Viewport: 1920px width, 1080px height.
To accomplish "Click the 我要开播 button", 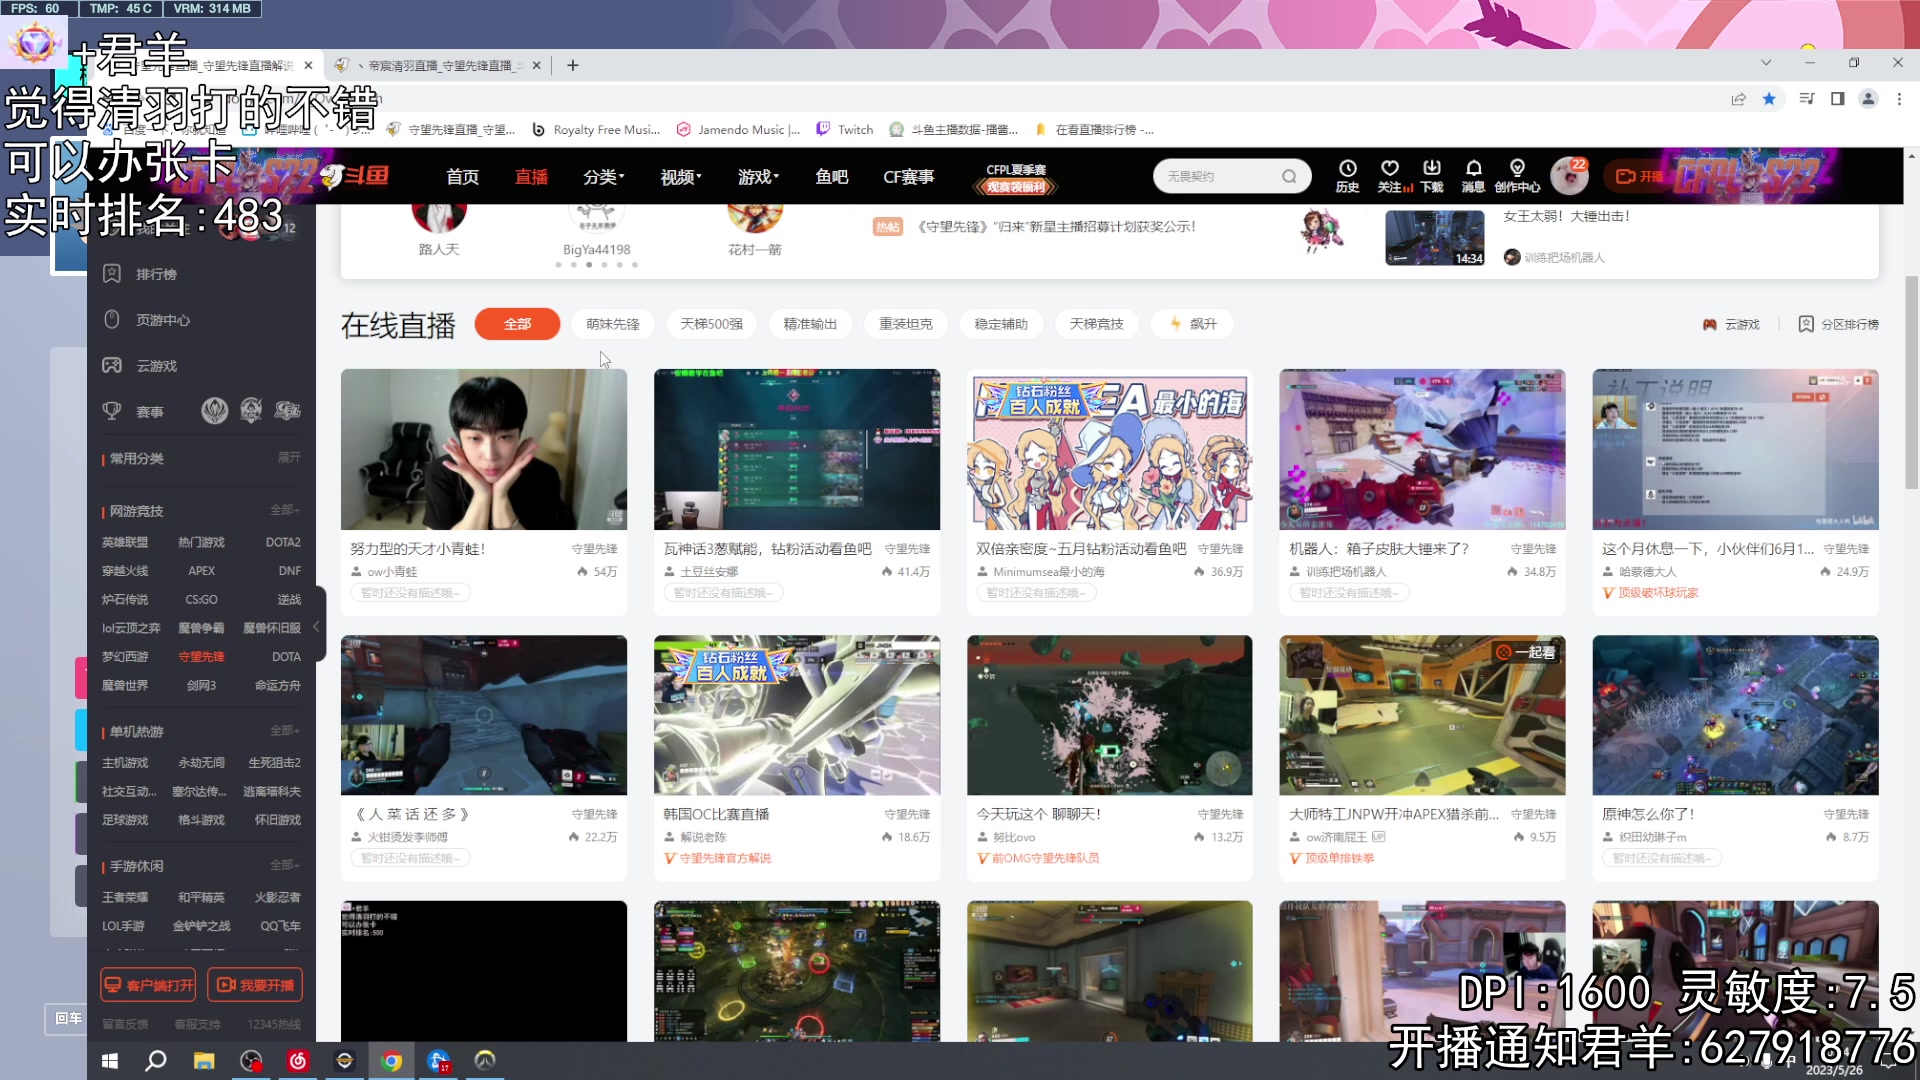I will tap(255, 984).
